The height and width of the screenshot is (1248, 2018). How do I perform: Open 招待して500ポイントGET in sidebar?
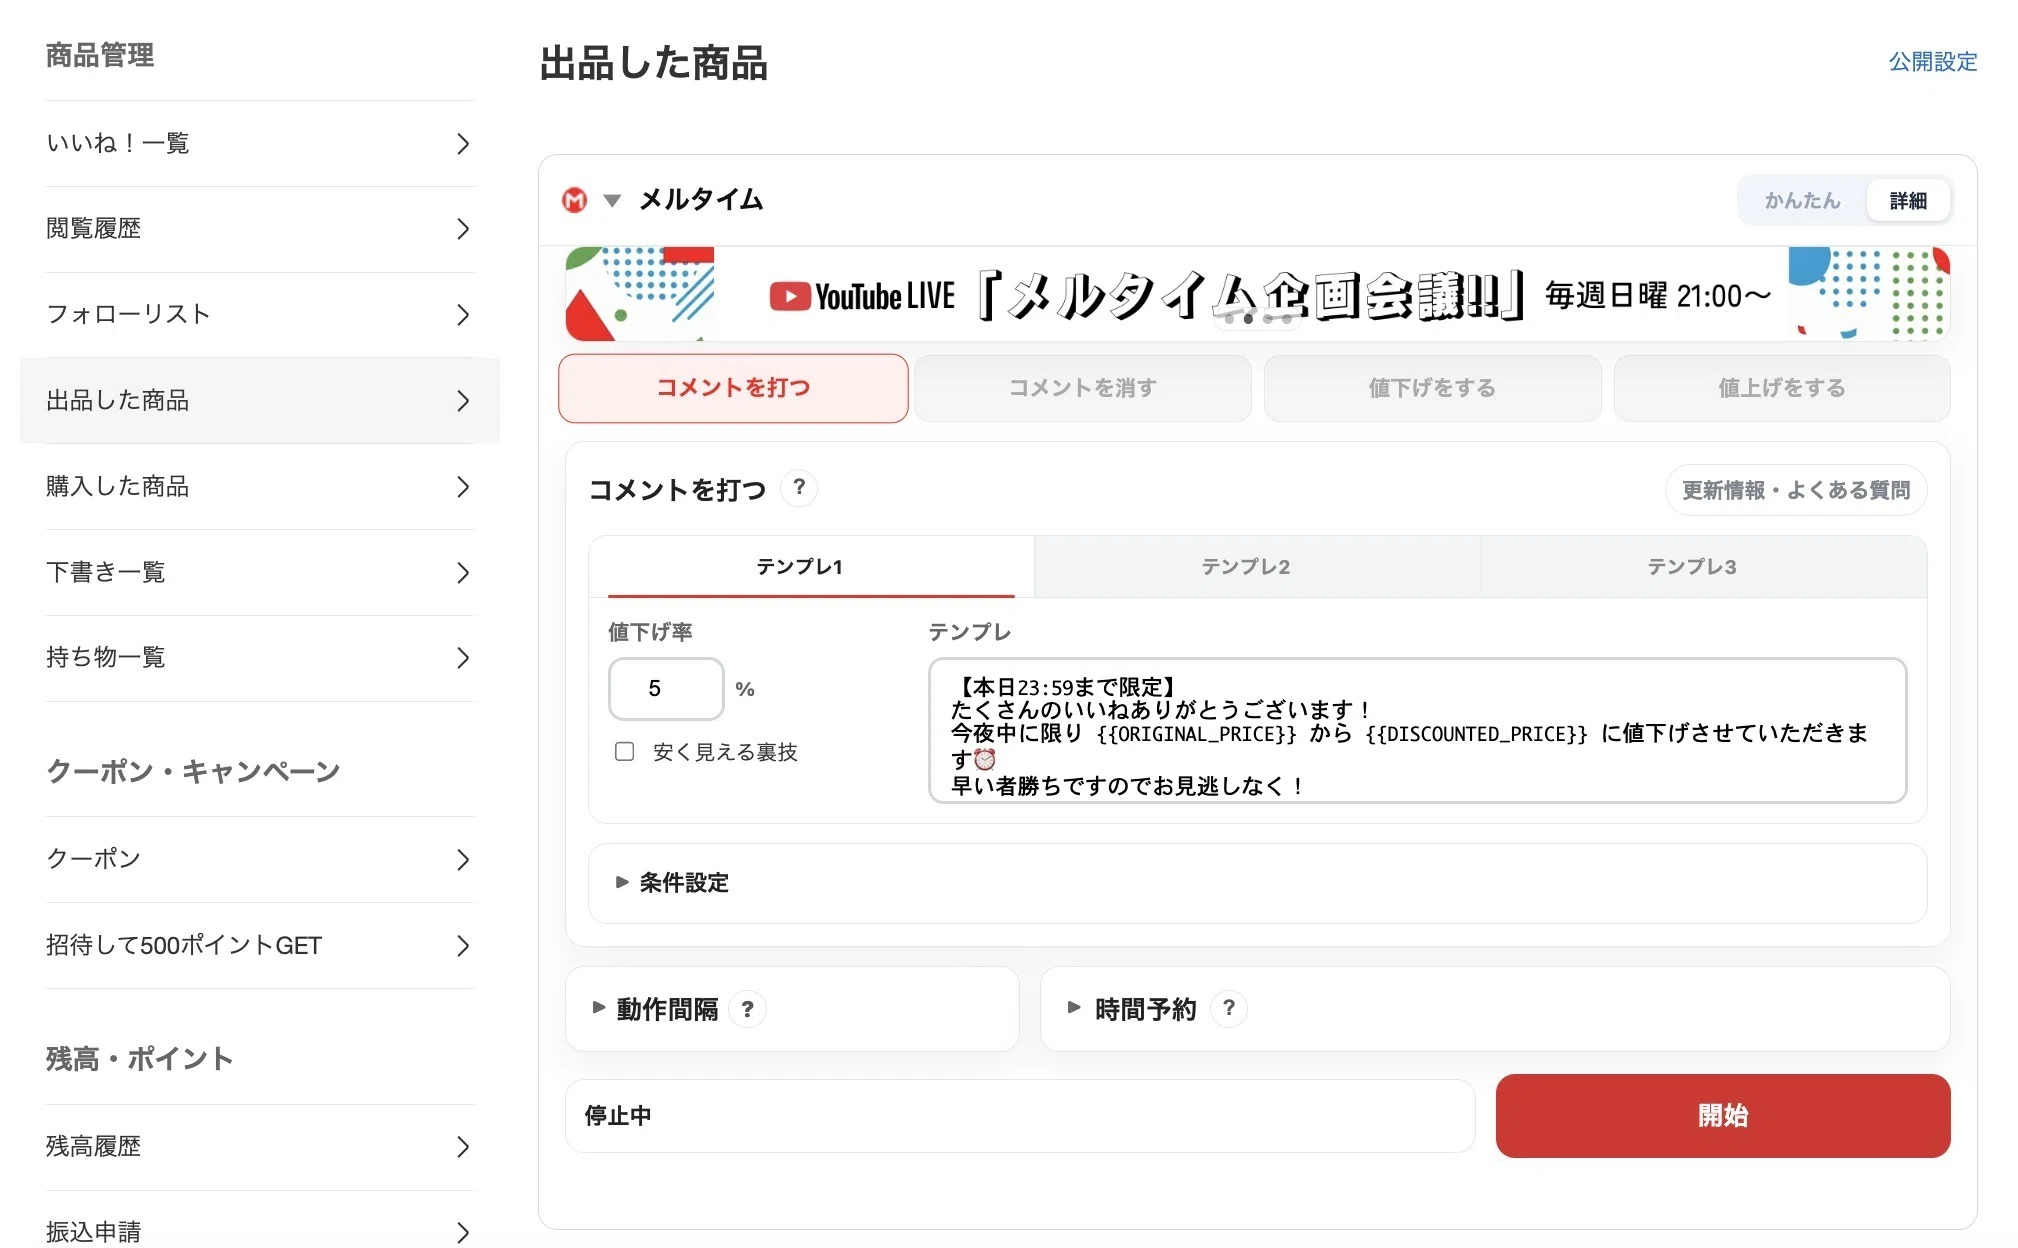pyautogui.click(x=259, y=946)
